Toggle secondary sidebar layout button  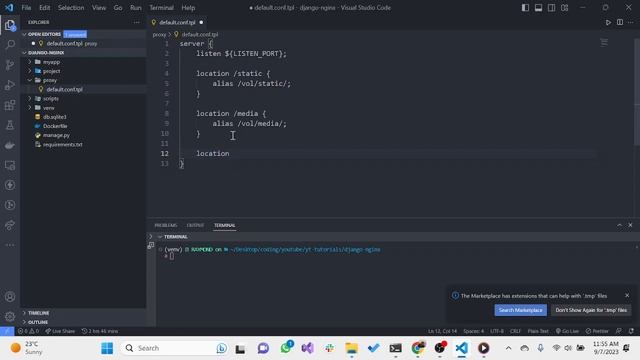(x=551, y=8)
